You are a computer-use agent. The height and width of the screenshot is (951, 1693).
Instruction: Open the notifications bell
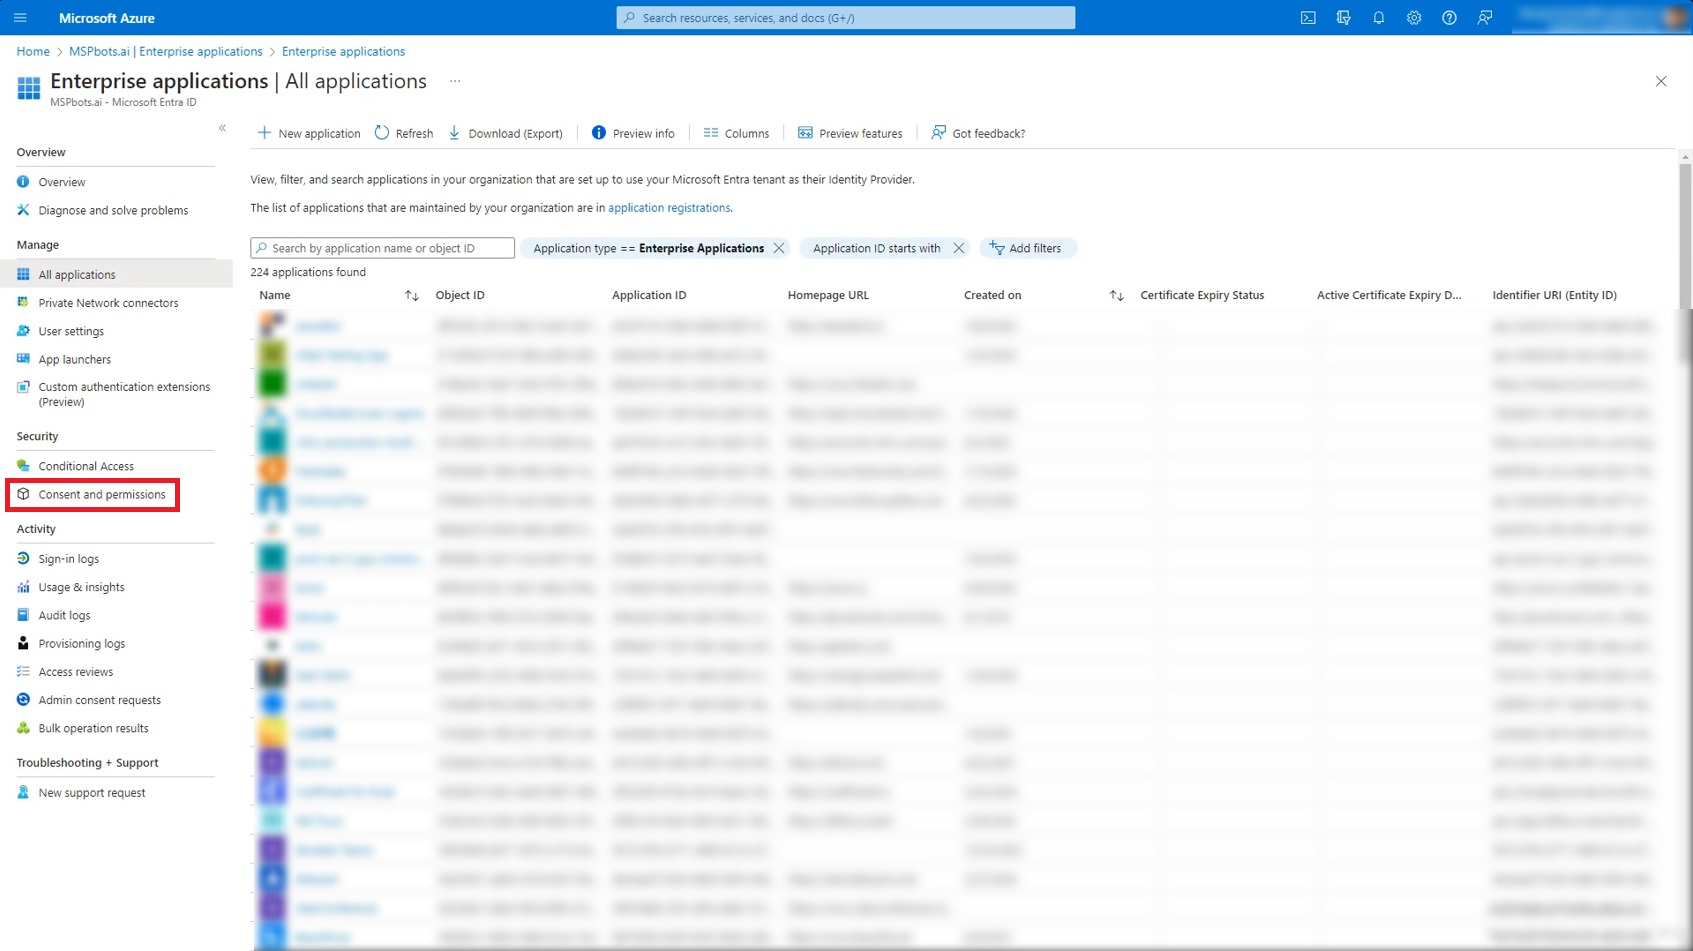point(1378,18)
